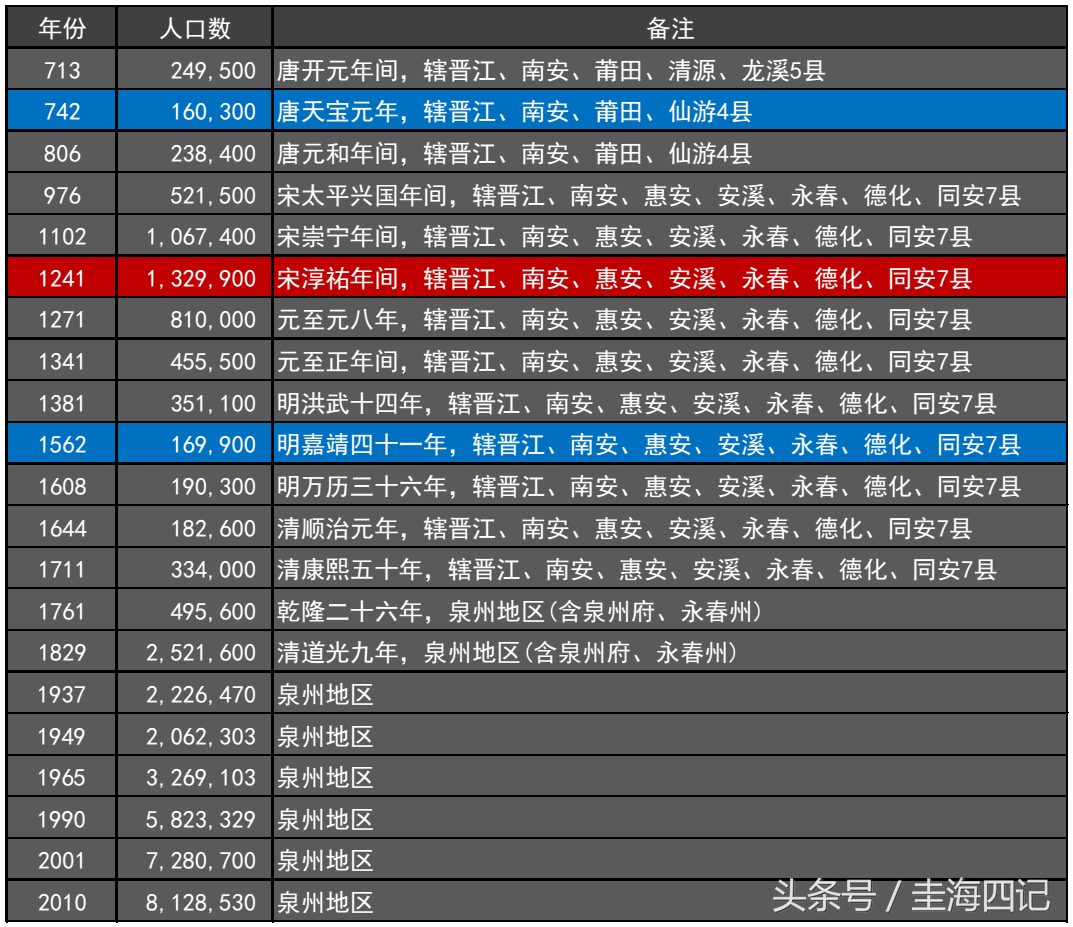Click the remark starting with 清康熙五十年

click(x=636, y=569)
